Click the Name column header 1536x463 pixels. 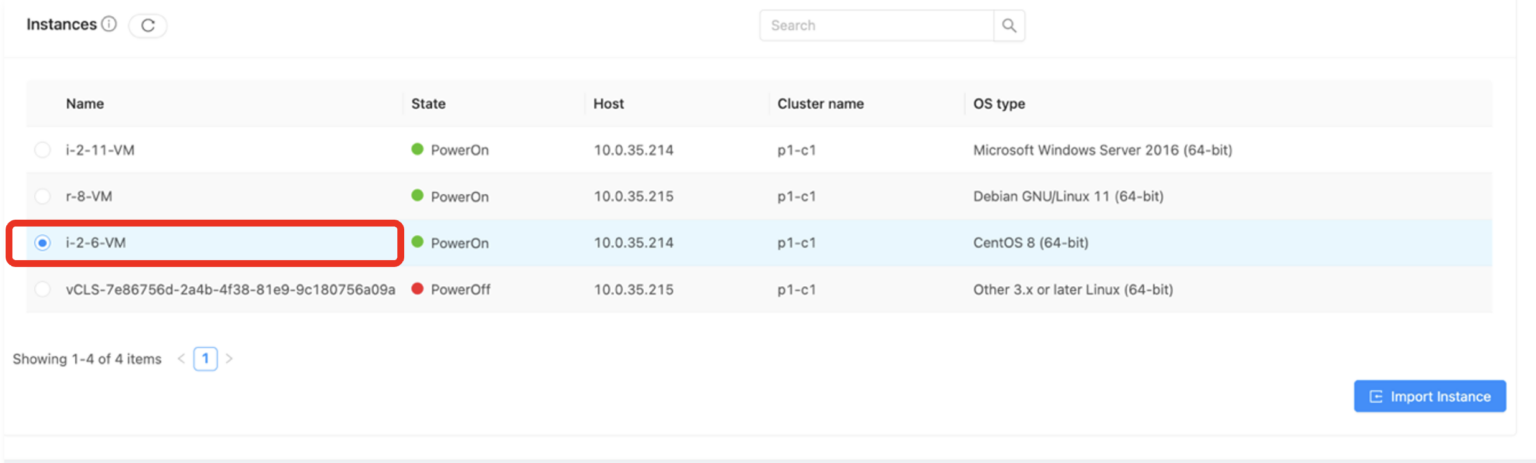click(85, 104)
